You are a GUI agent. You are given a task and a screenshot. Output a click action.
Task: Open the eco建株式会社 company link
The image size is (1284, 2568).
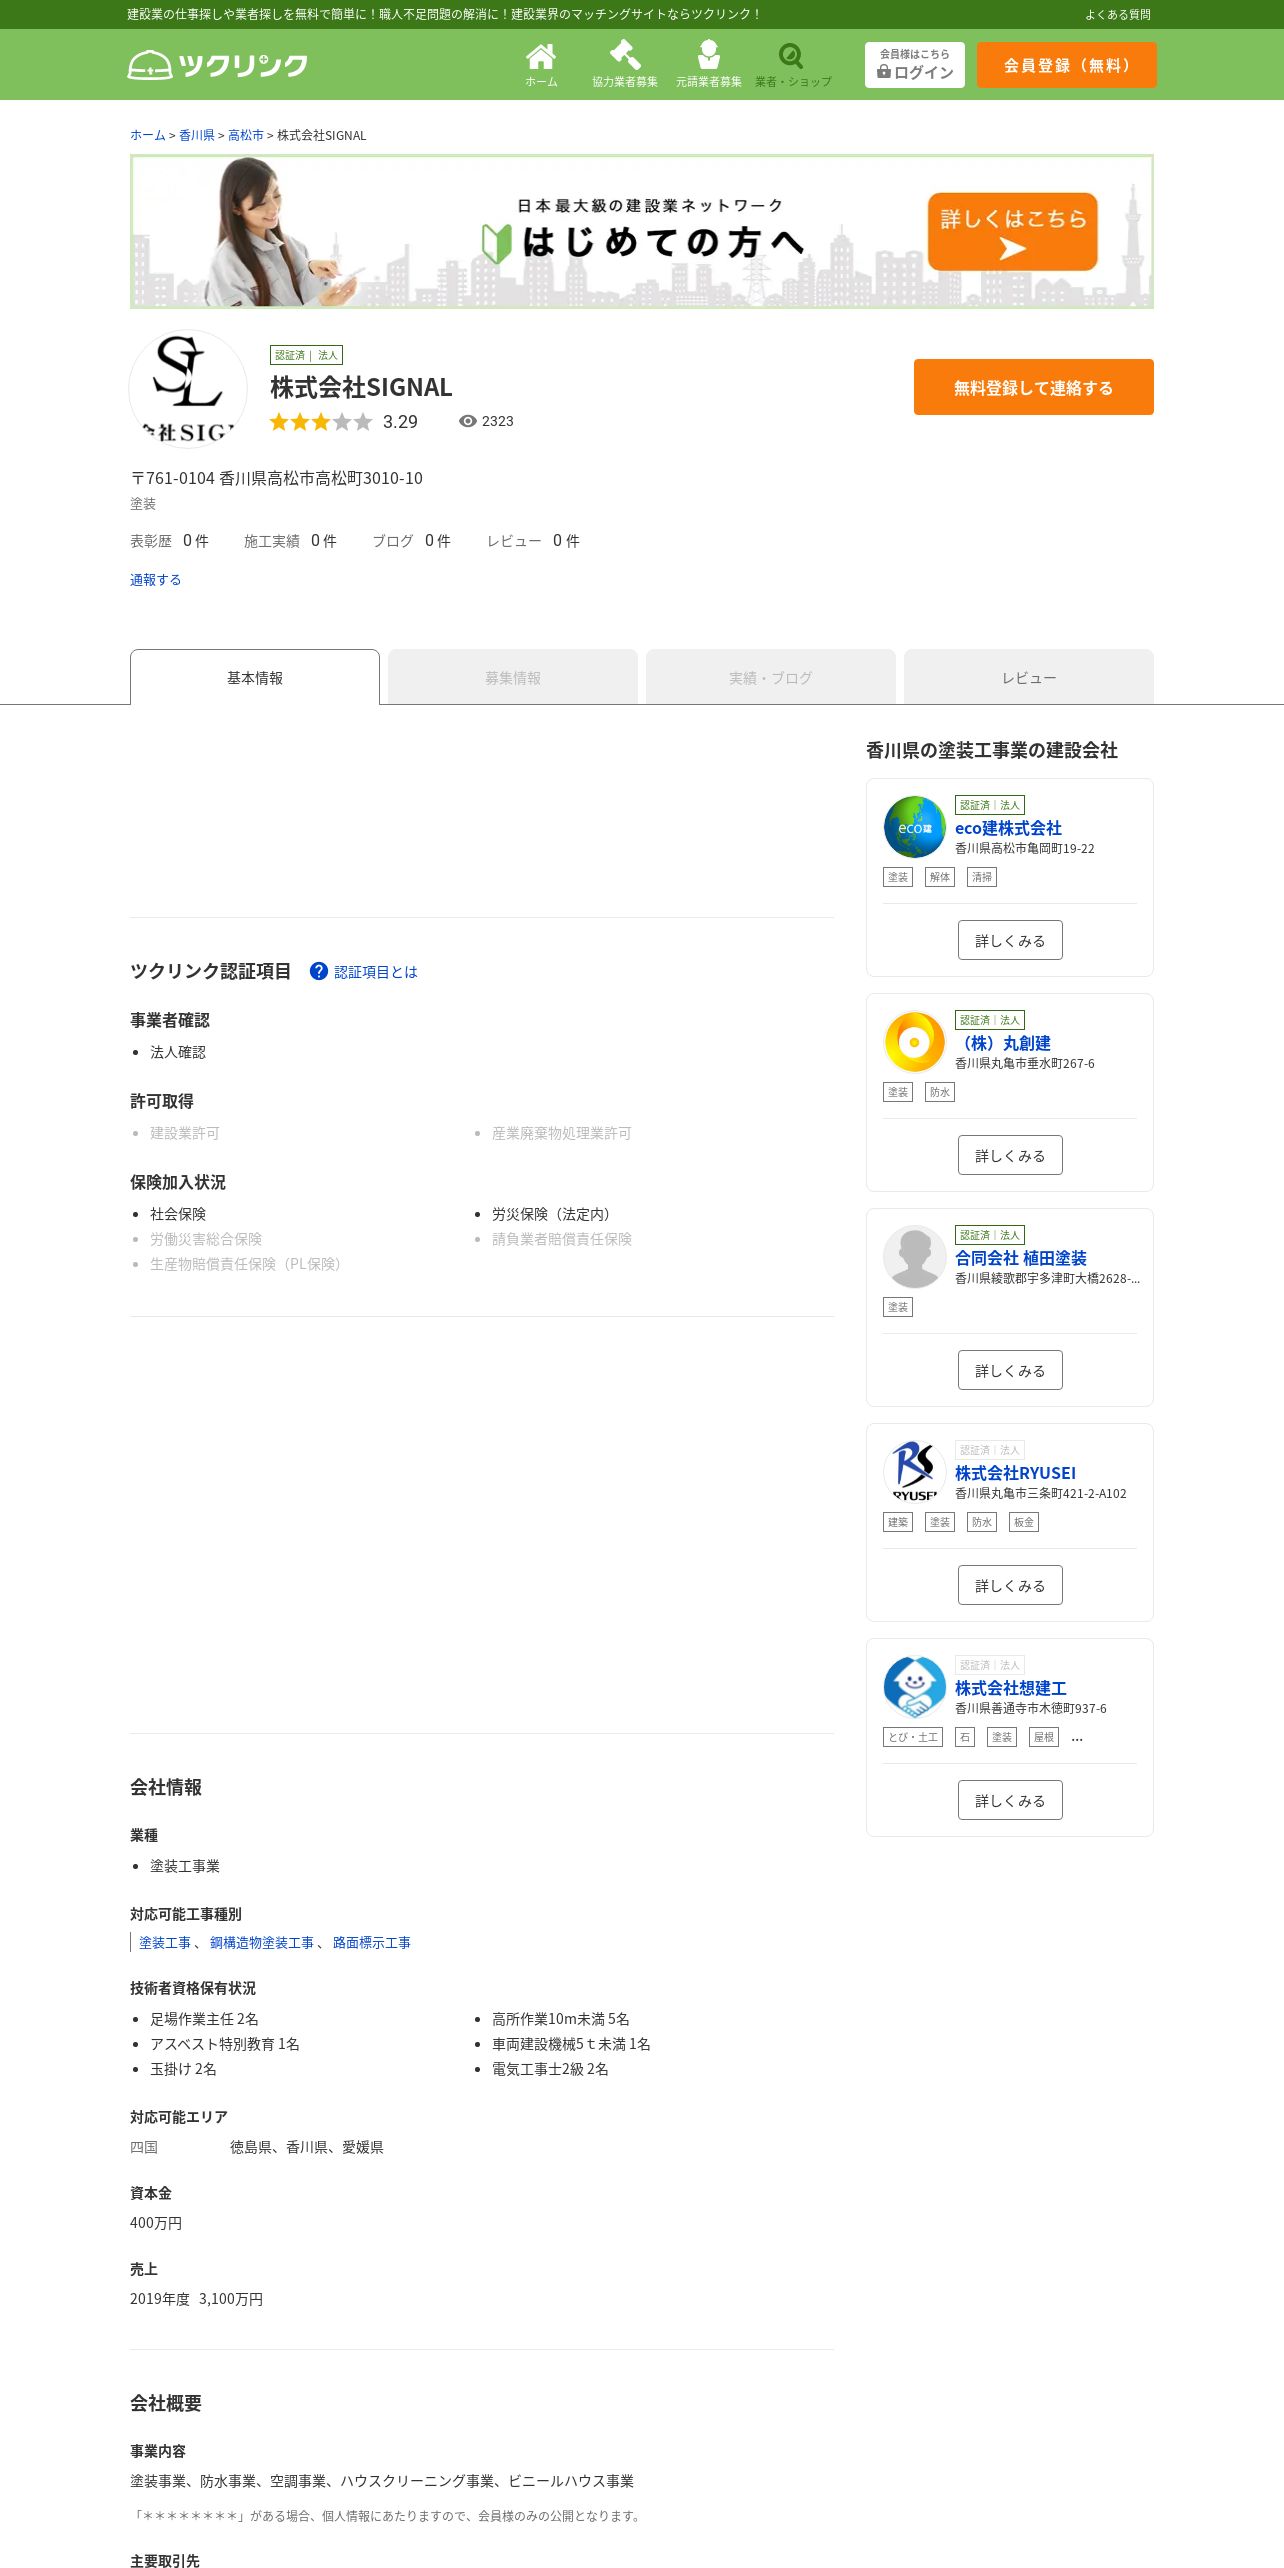click(1008, 828)
